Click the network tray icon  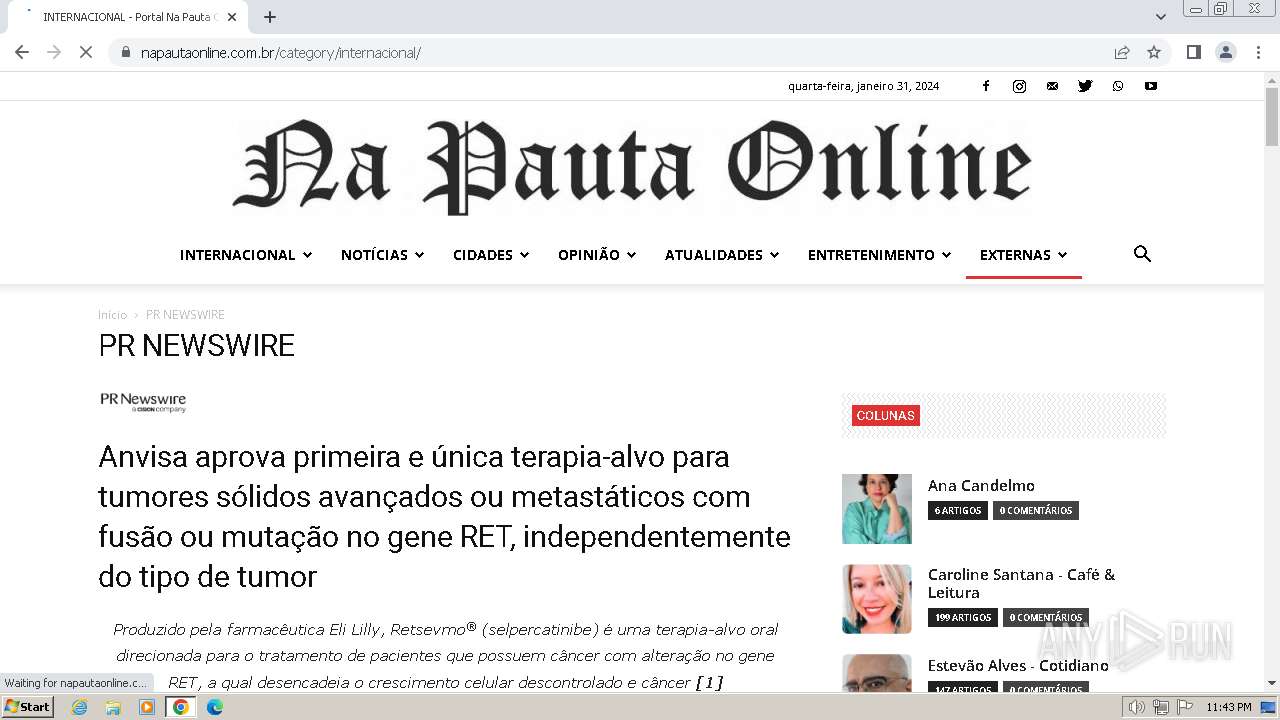point(1161,707)
